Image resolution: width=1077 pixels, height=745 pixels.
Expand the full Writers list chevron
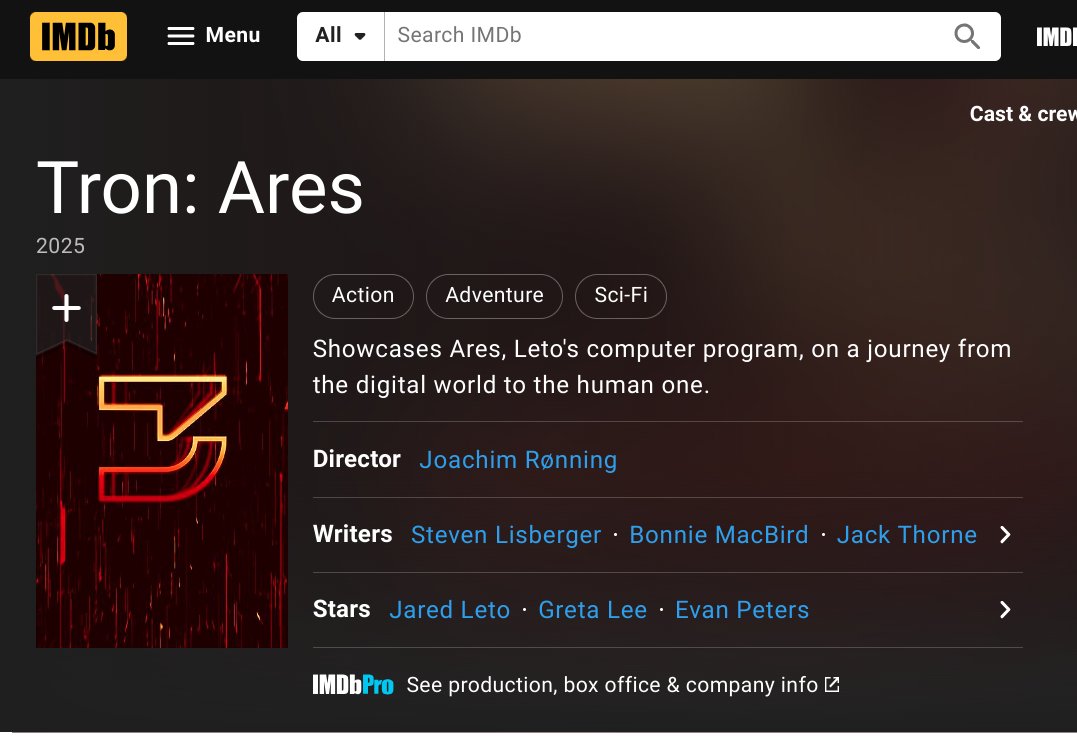[1005, 535]
